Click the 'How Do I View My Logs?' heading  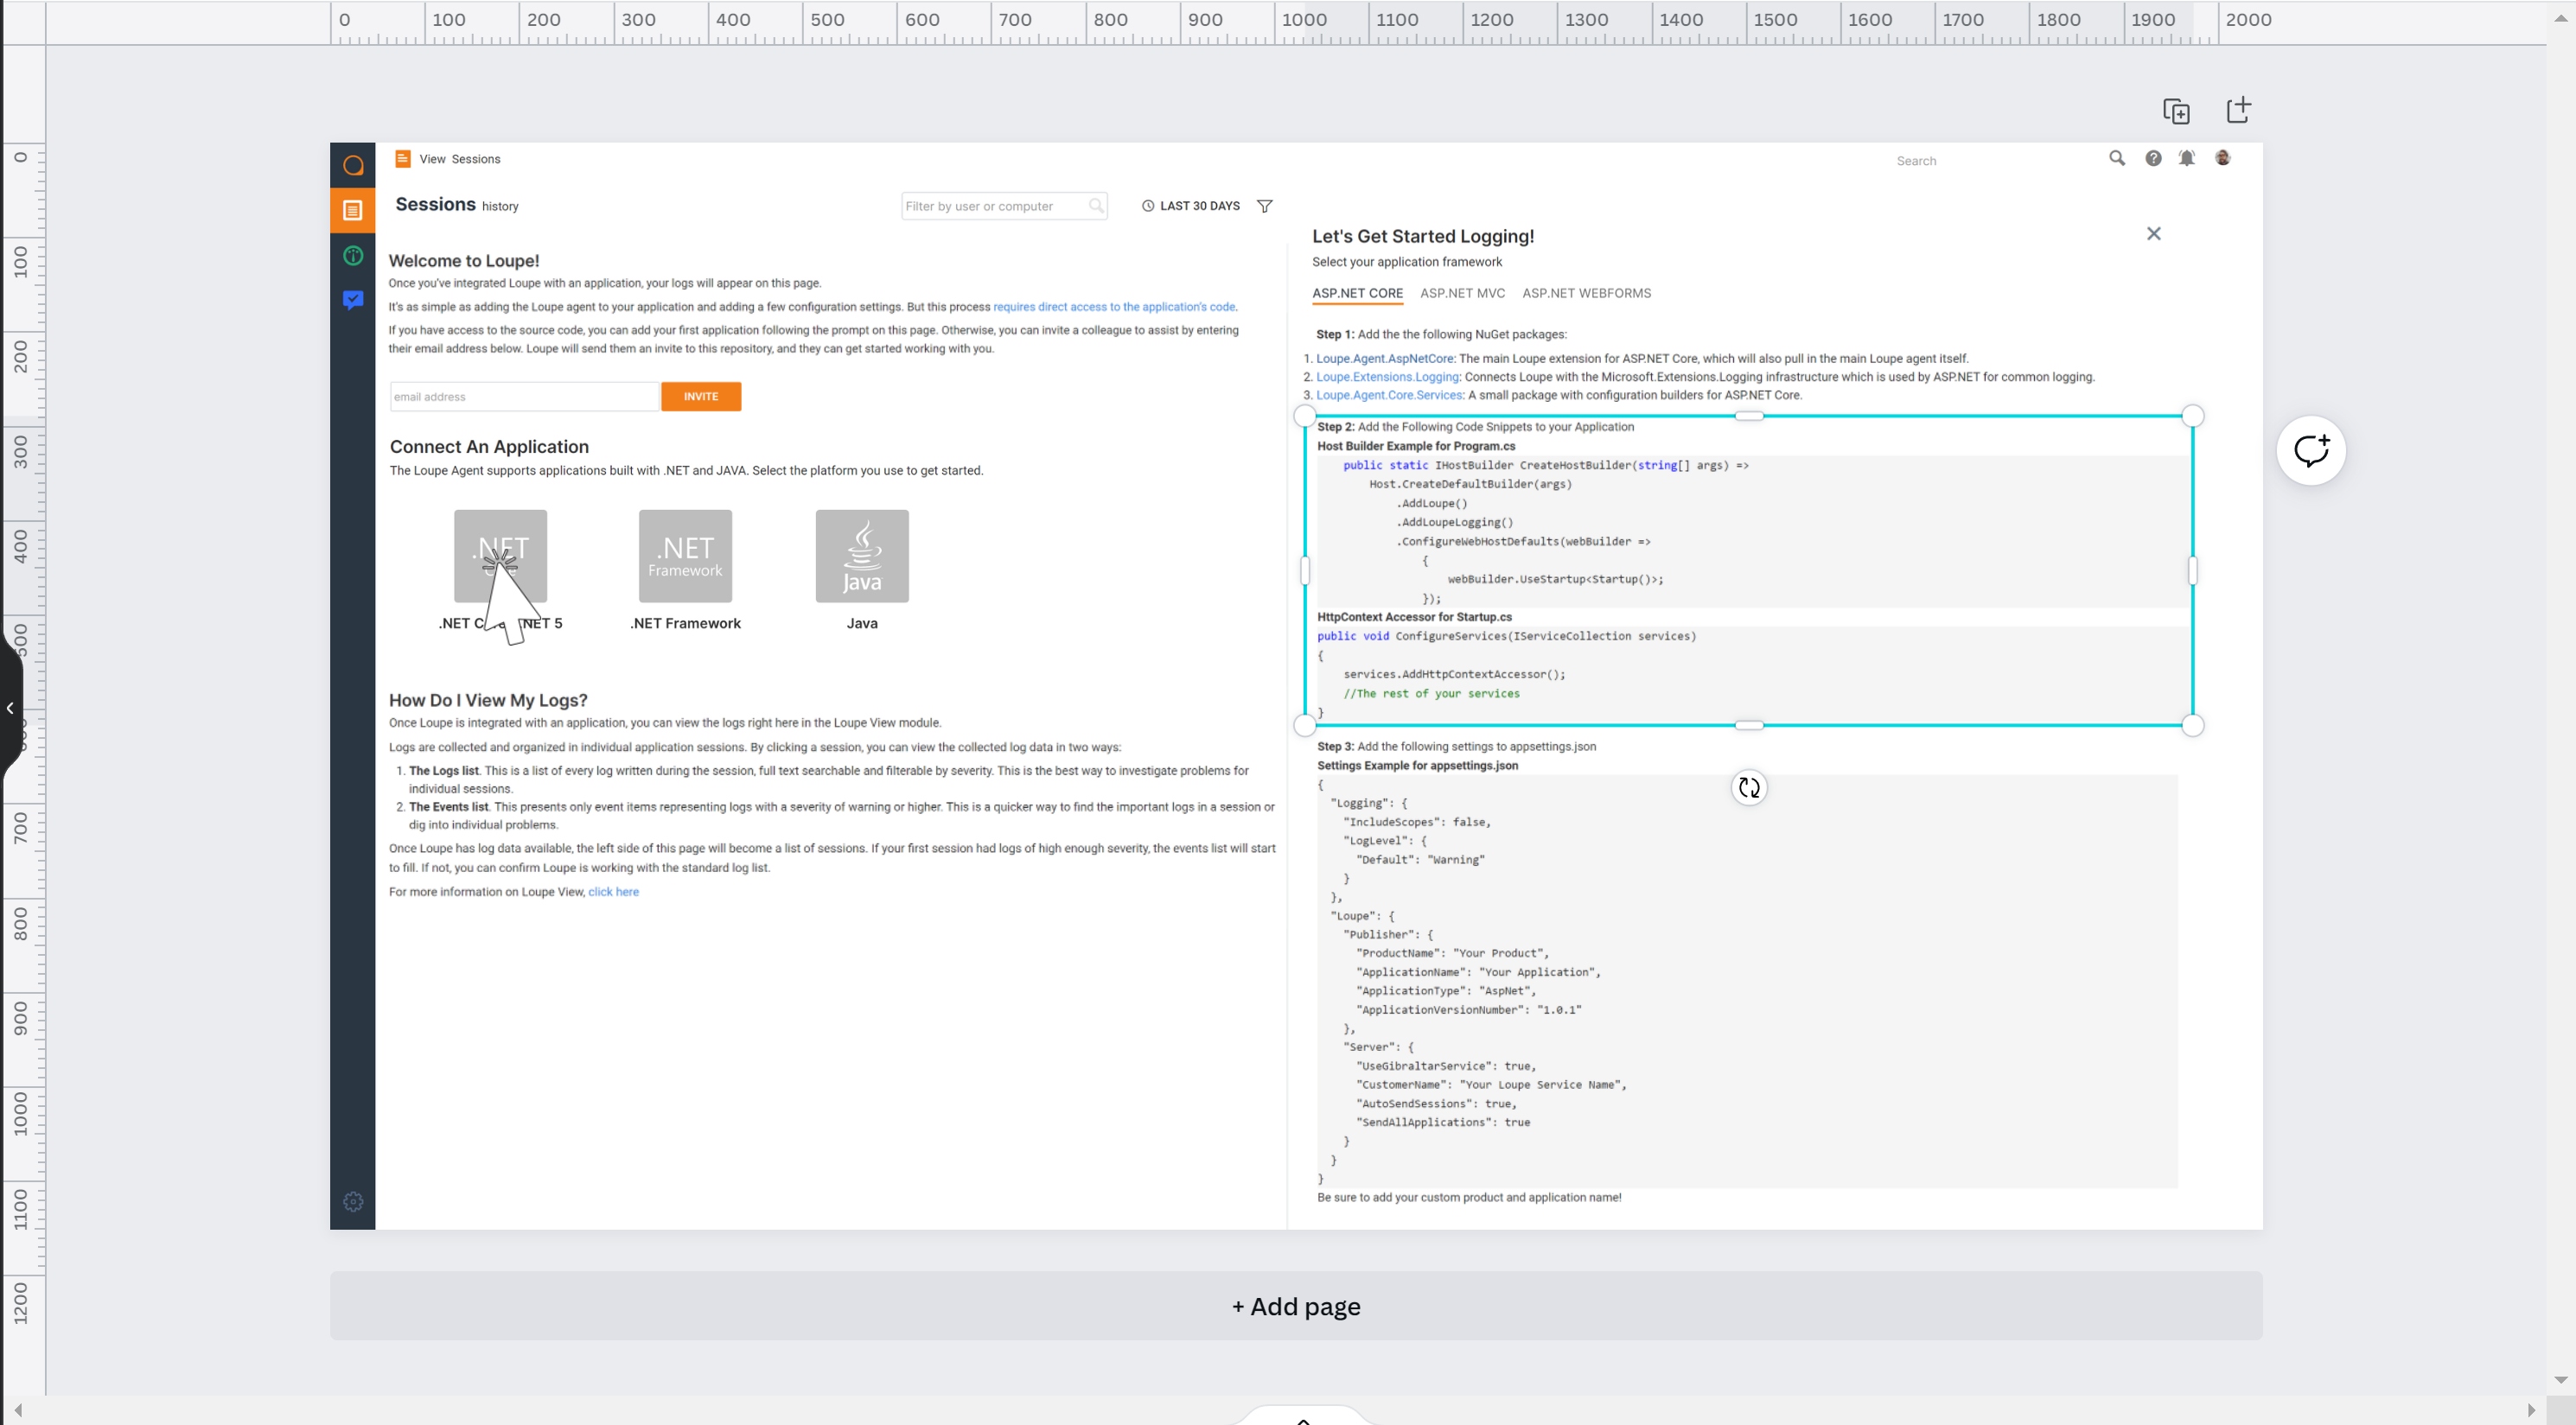click(488, 700)
